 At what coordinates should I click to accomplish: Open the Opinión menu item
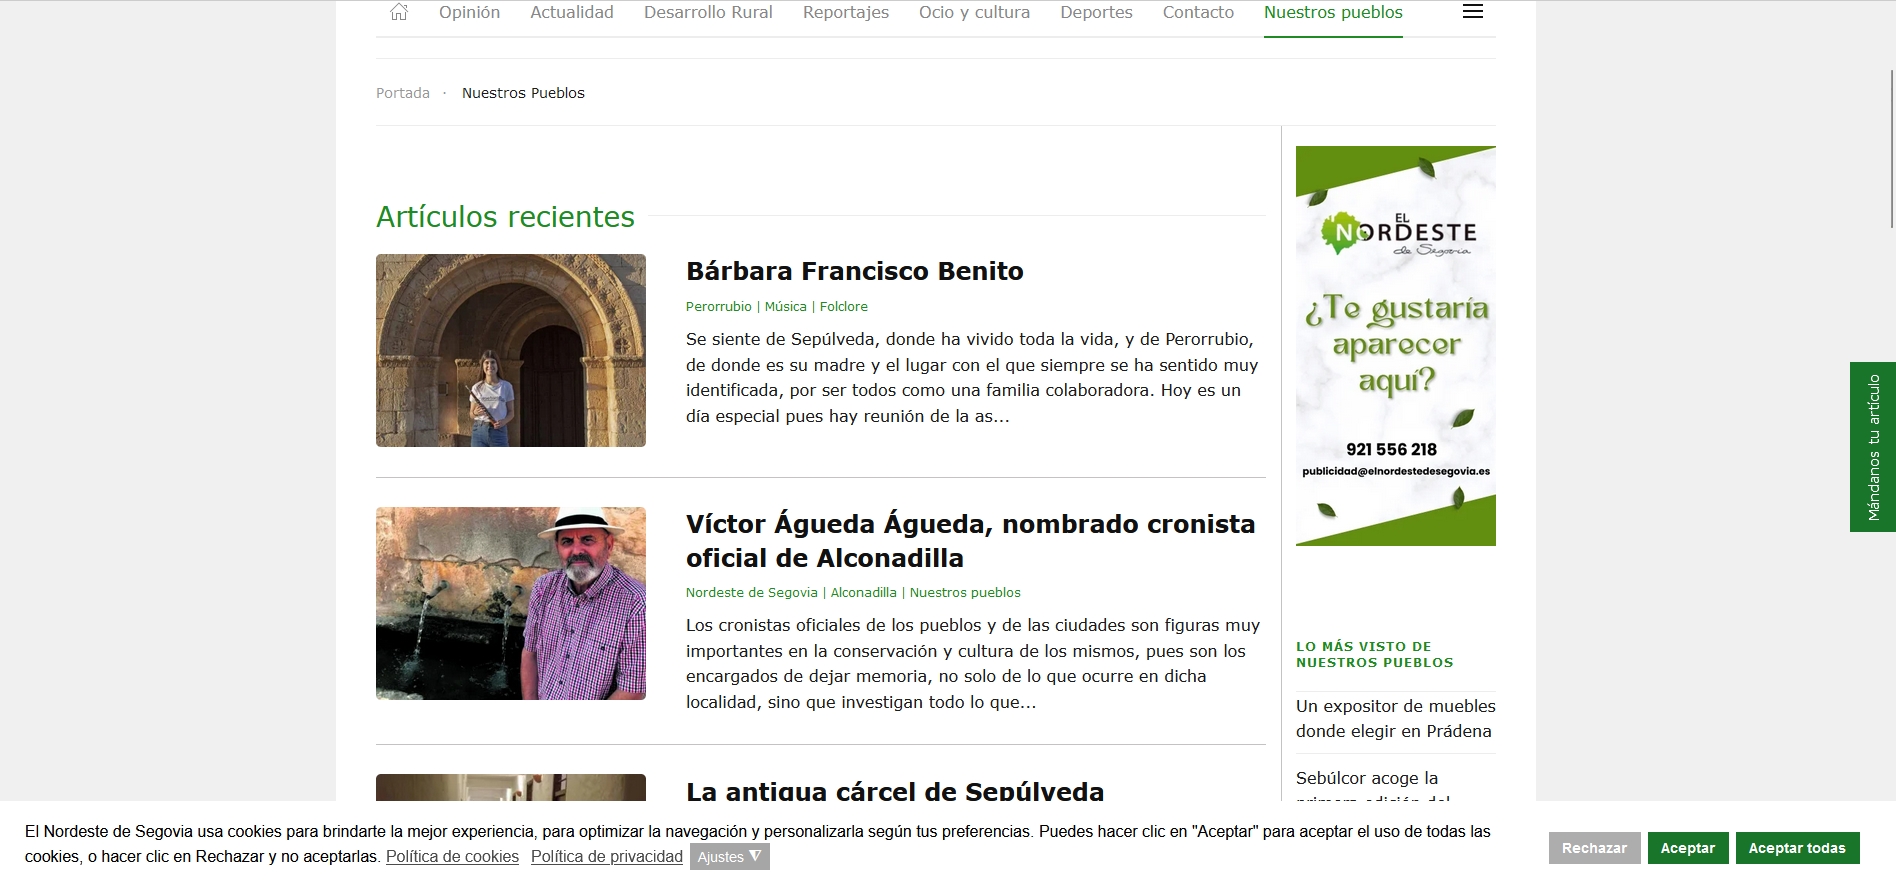(x=469, y=12)
